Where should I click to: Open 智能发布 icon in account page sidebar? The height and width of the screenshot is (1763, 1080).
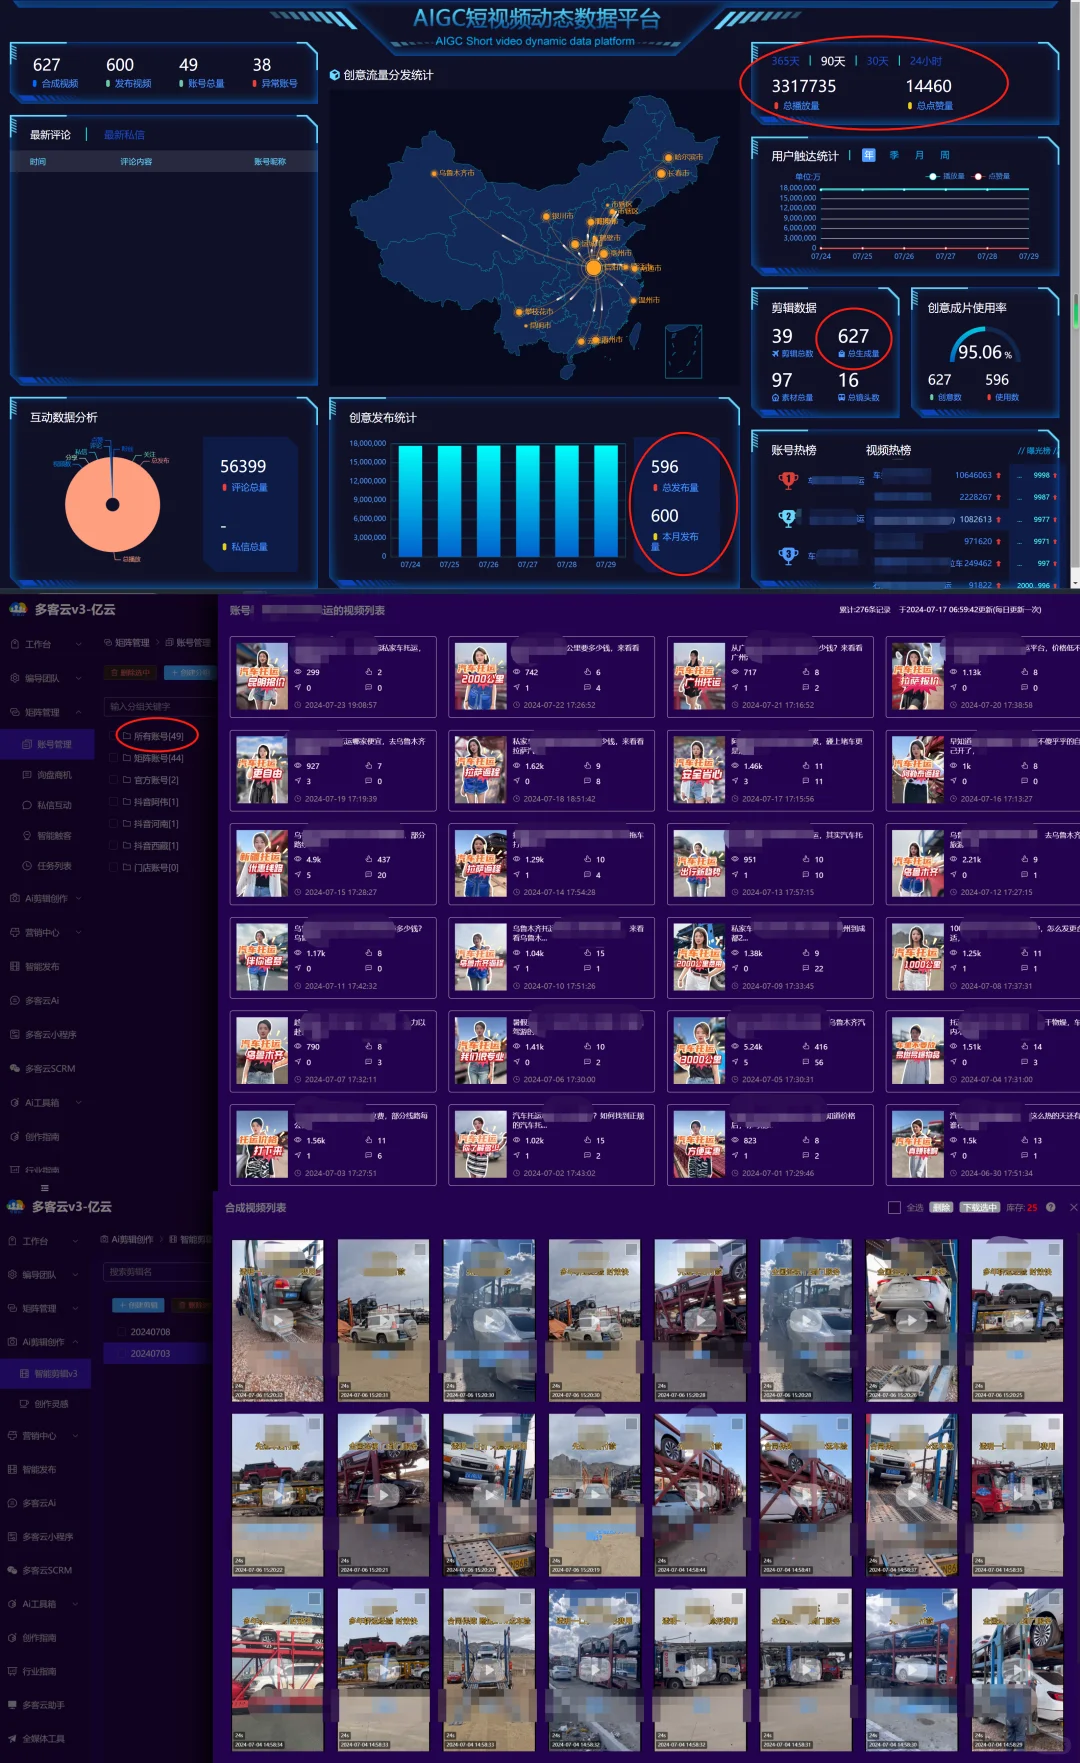pos(14,966)
